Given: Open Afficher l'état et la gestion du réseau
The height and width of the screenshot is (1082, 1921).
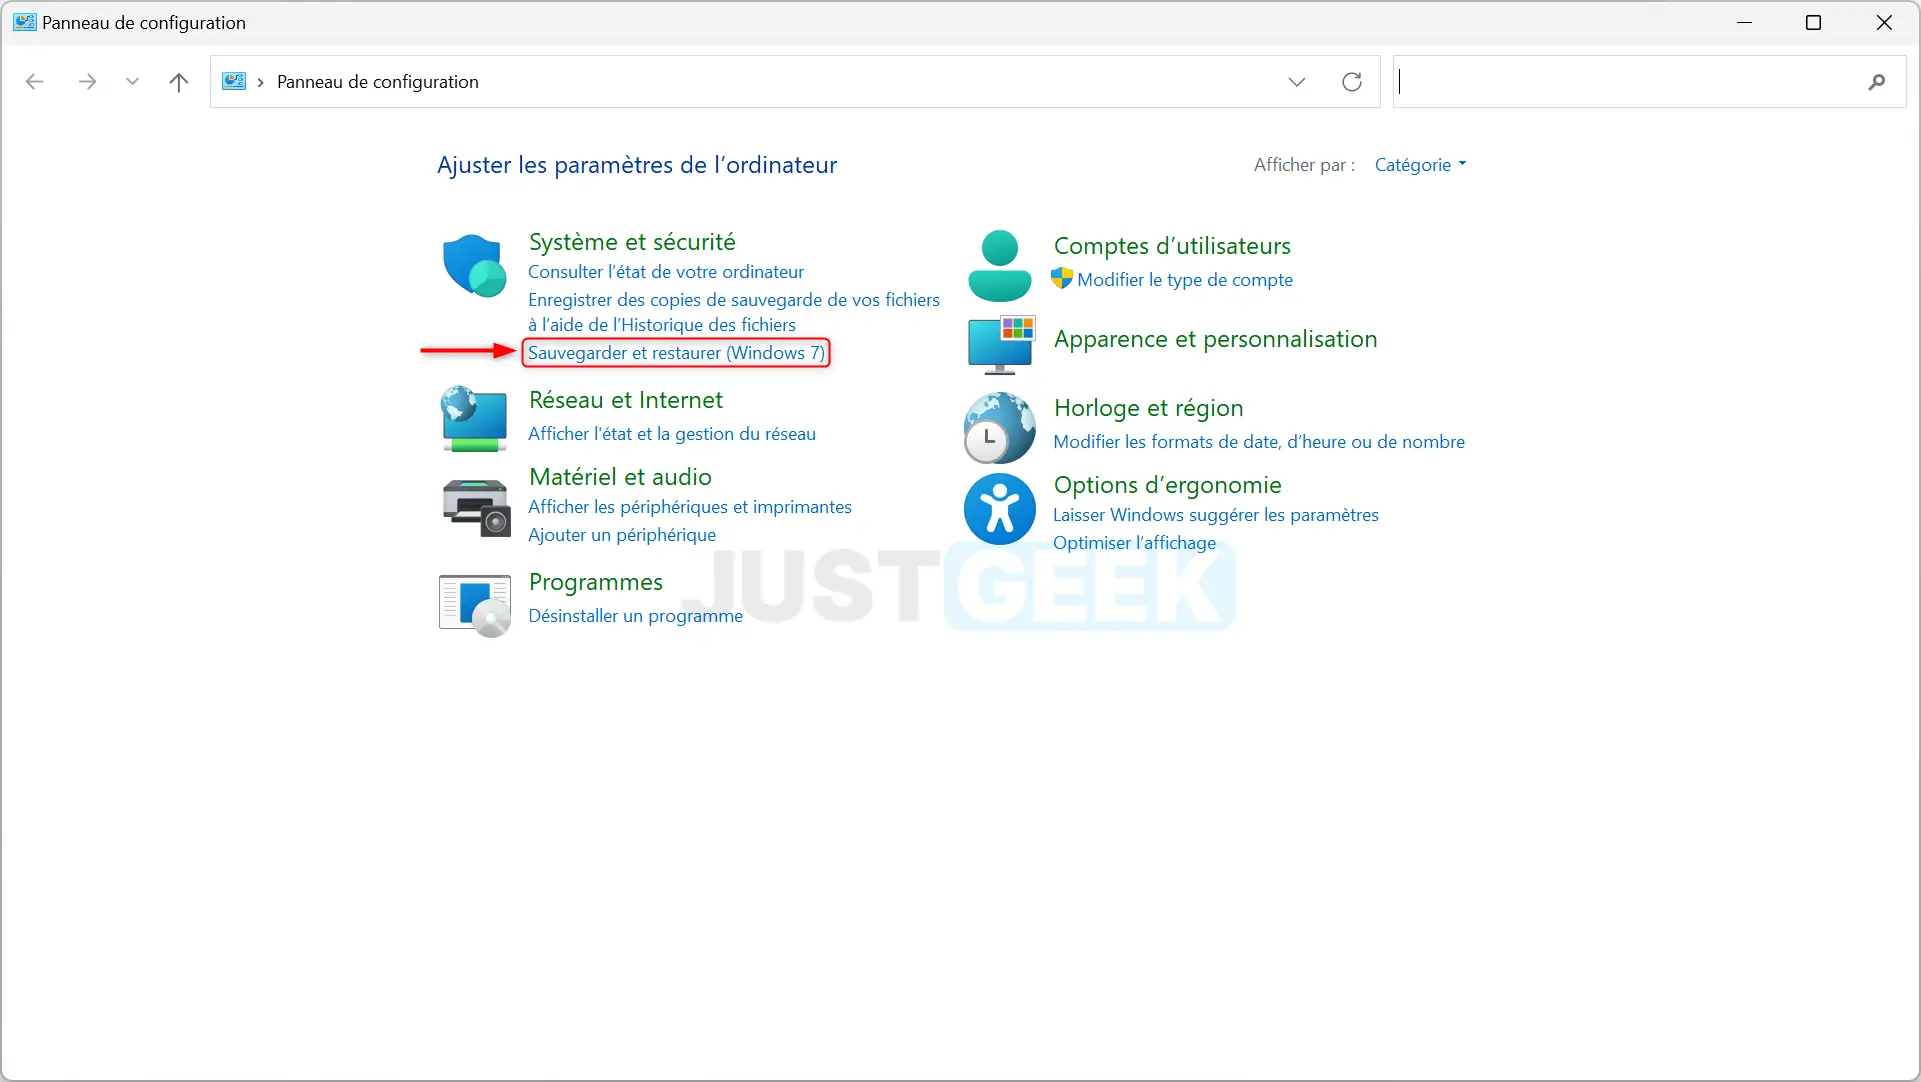Looking at the screenshot, I should [x=672, y=434].
